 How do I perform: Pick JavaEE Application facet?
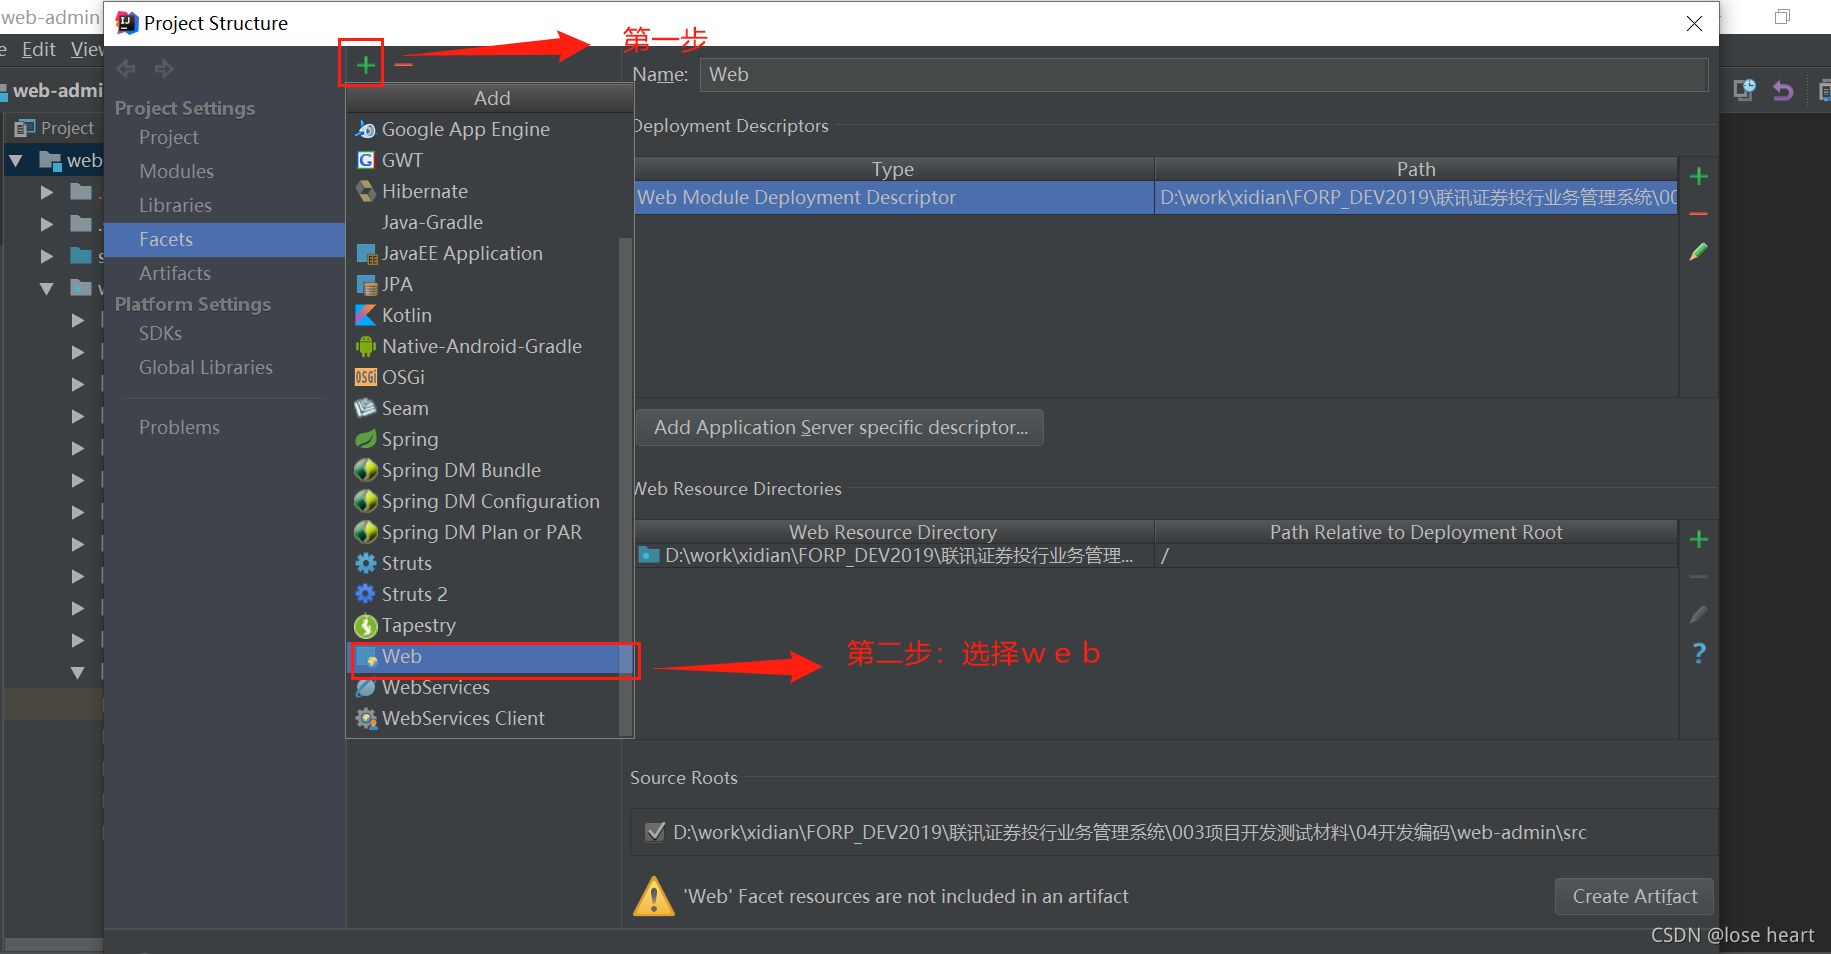pos(483,253)
